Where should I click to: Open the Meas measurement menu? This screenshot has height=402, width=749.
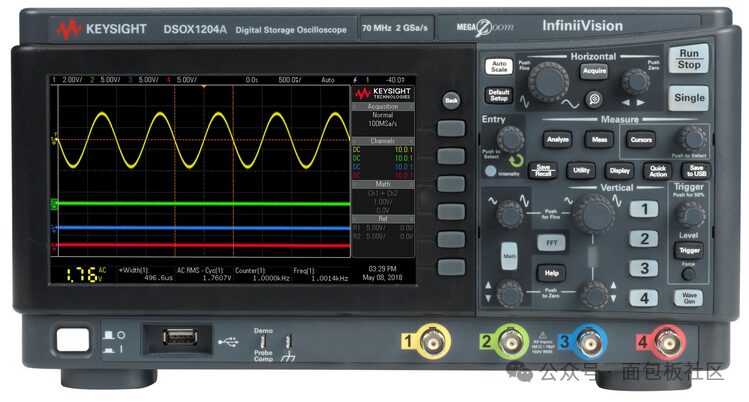tap(599, 139)
